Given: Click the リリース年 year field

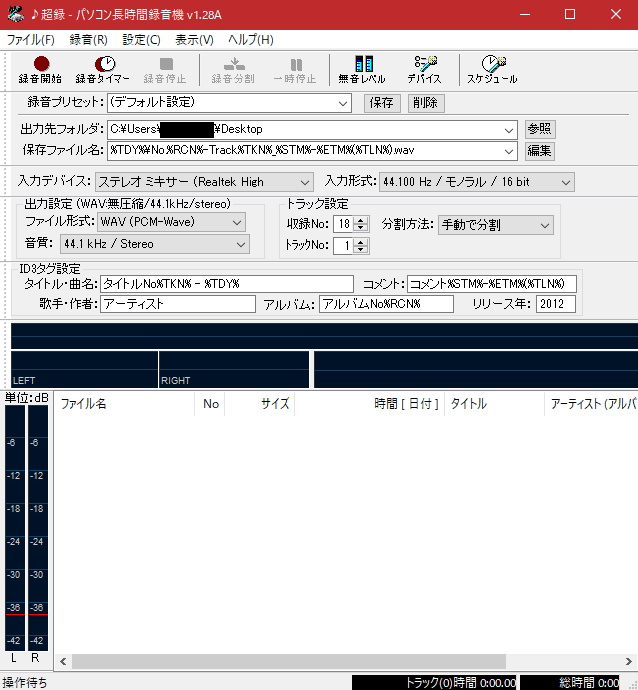Looking at the screenshot, I should point(556,304).
